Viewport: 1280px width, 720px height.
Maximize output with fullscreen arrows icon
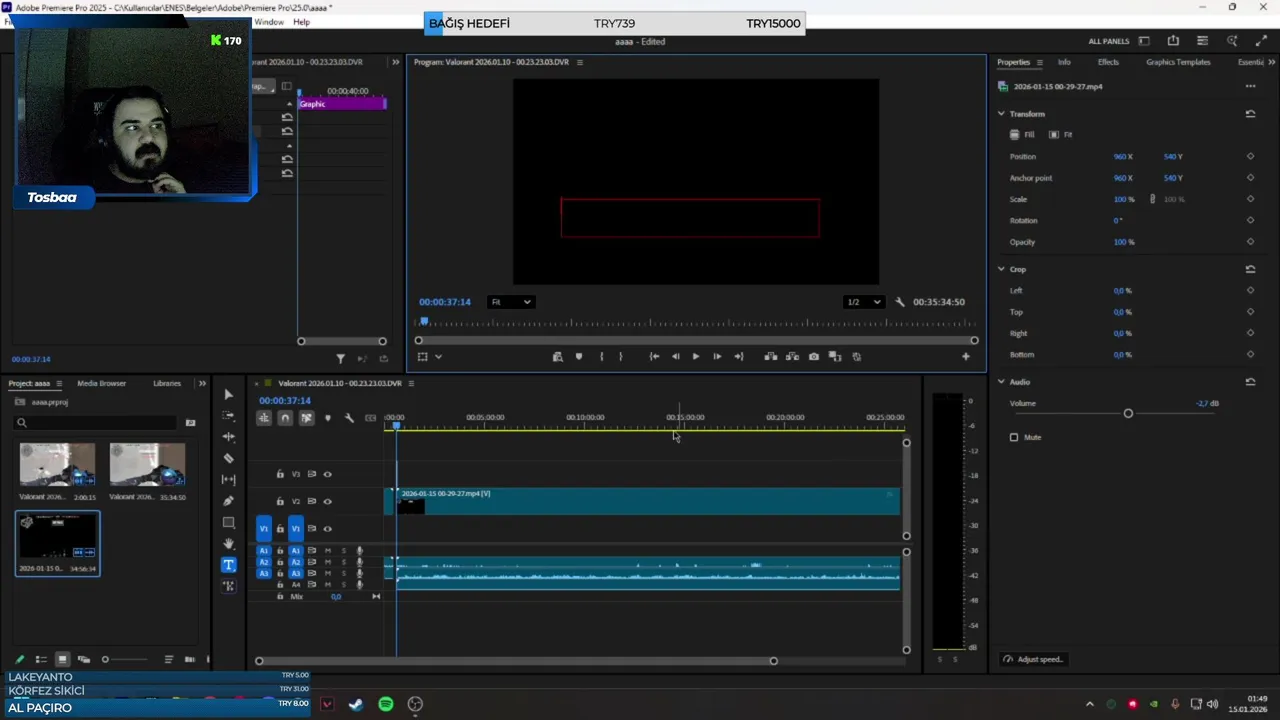[1261, 41]
